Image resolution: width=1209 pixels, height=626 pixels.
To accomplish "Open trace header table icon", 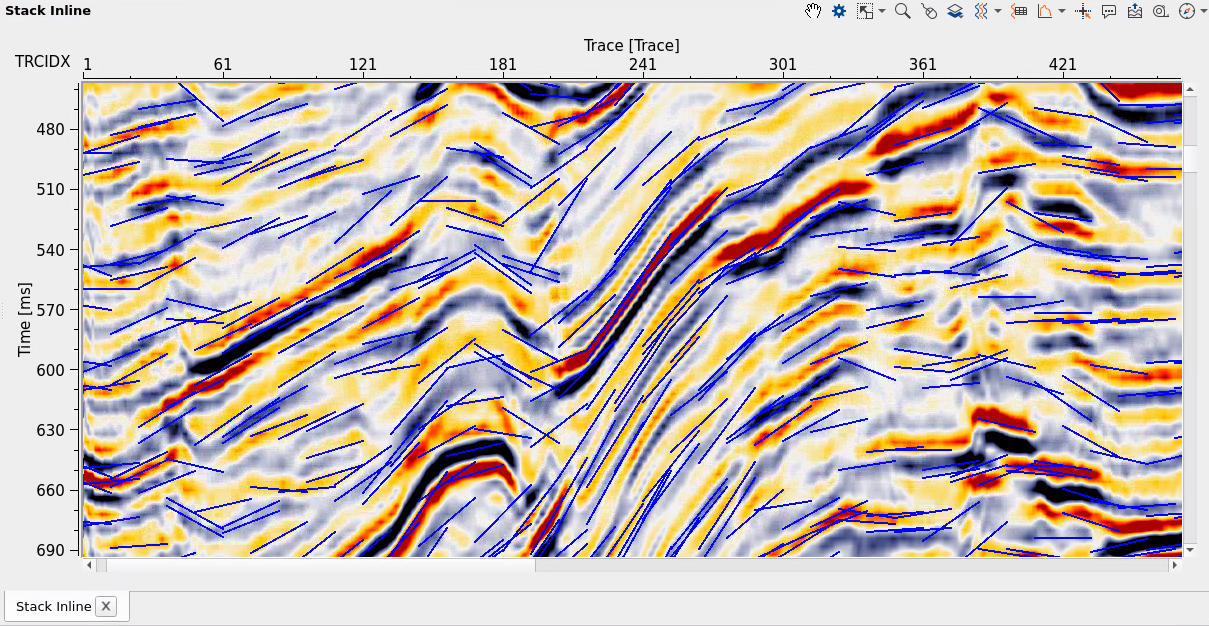I will pos(1019,11).
